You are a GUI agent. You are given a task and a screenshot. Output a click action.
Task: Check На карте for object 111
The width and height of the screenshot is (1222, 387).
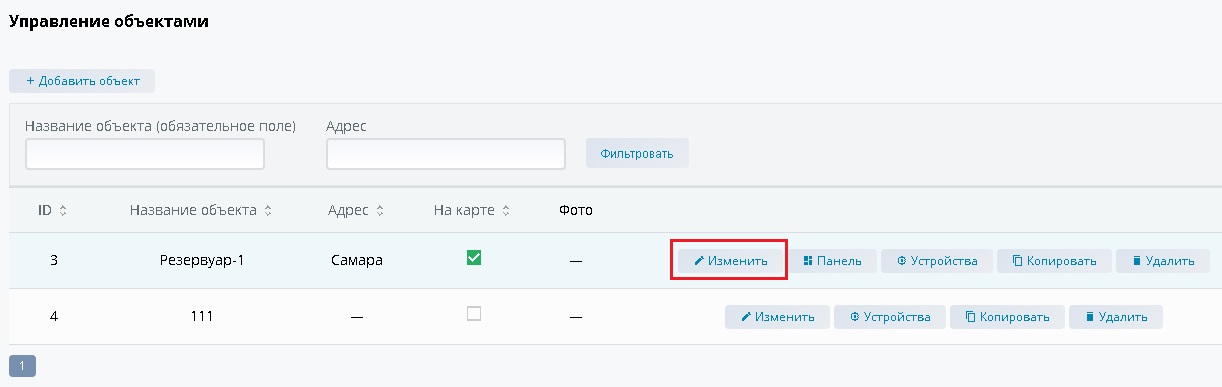point(474,314)
